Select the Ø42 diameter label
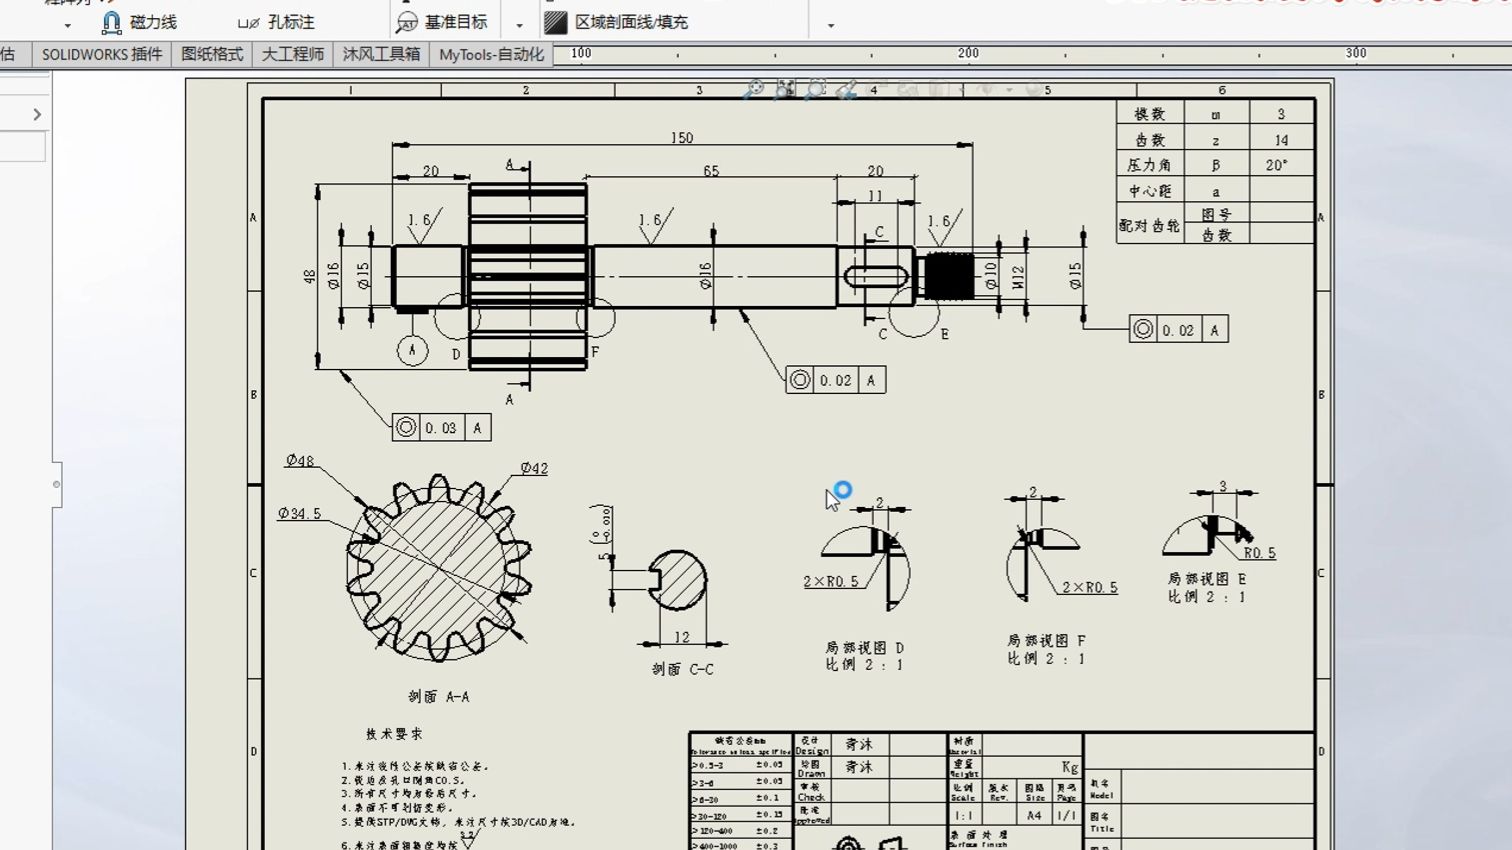The image size is (1512, 850). click(x=534, y=468)
